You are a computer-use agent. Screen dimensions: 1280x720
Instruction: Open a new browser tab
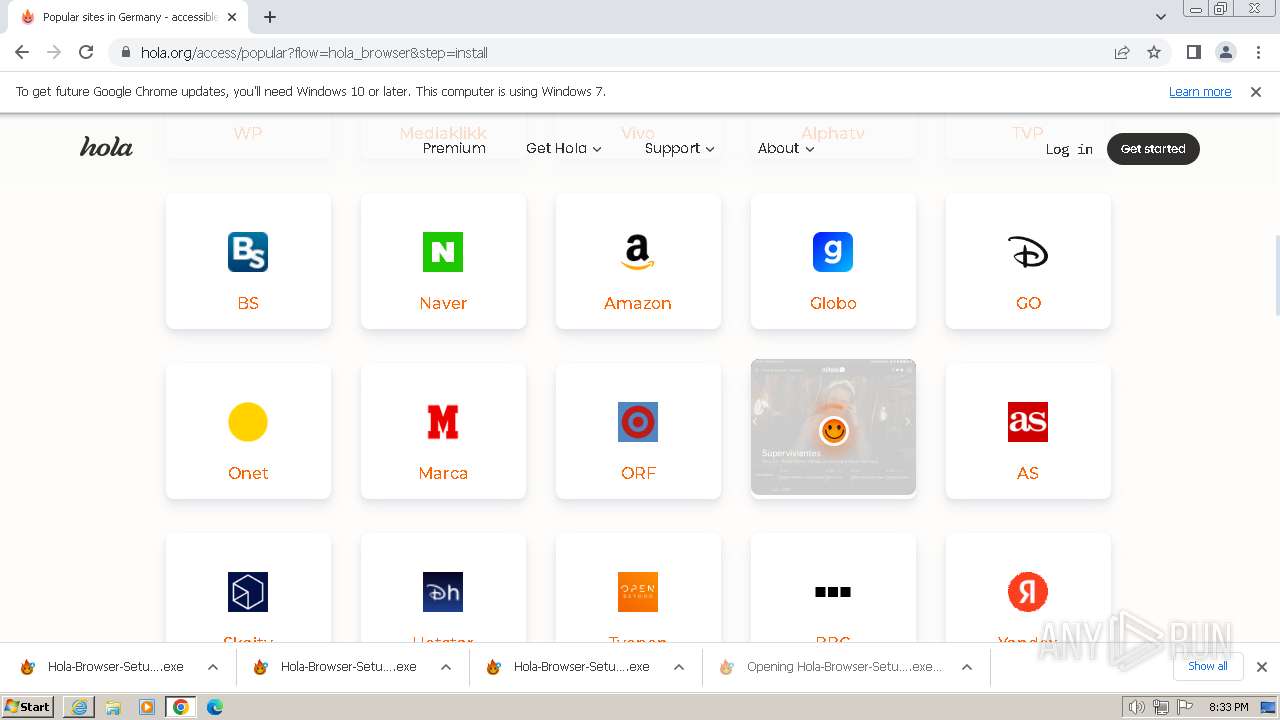pyautogui.click(x=270, y=17)
